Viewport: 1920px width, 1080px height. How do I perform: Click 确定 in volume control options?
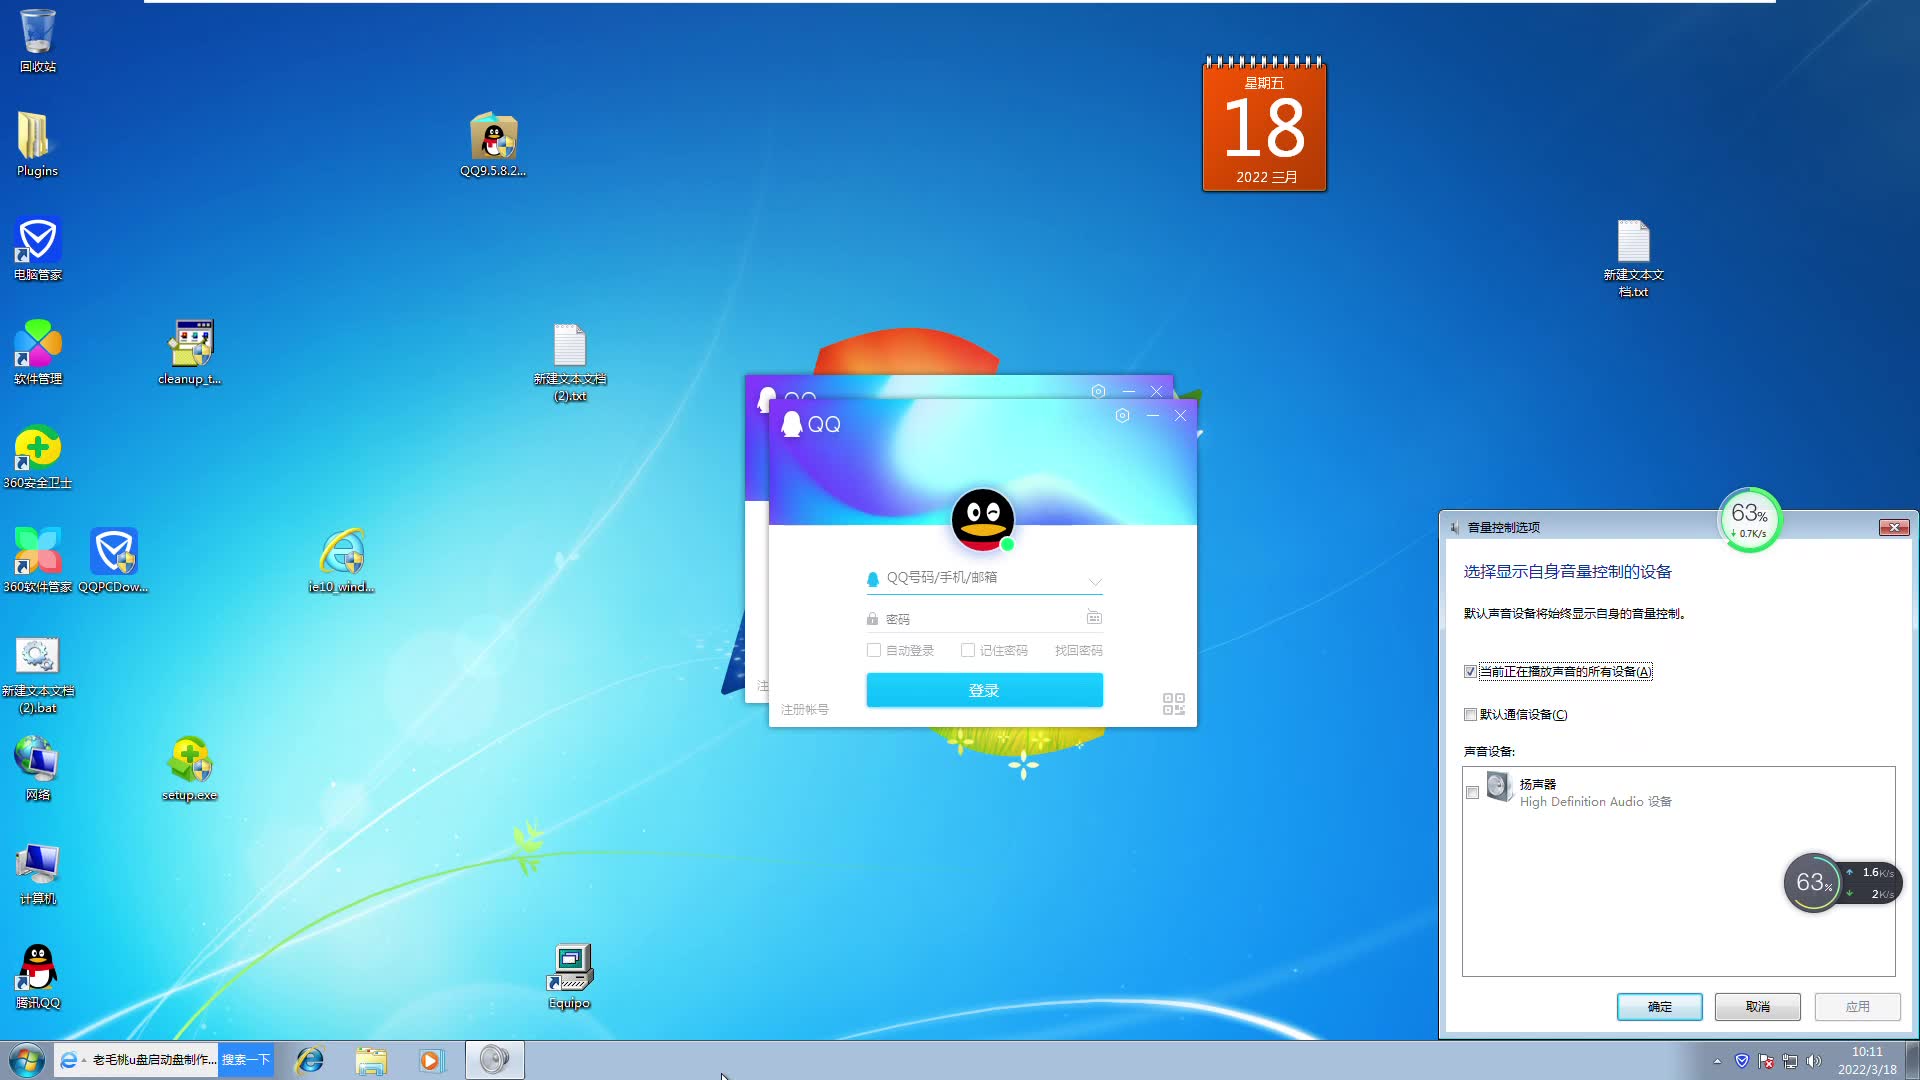coord(1659,1007)
